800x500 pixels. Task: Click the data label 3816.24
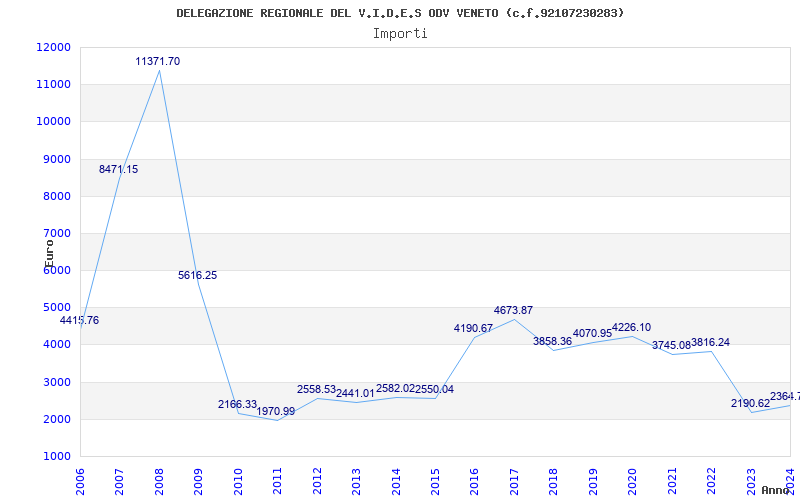tap(710, 342)
